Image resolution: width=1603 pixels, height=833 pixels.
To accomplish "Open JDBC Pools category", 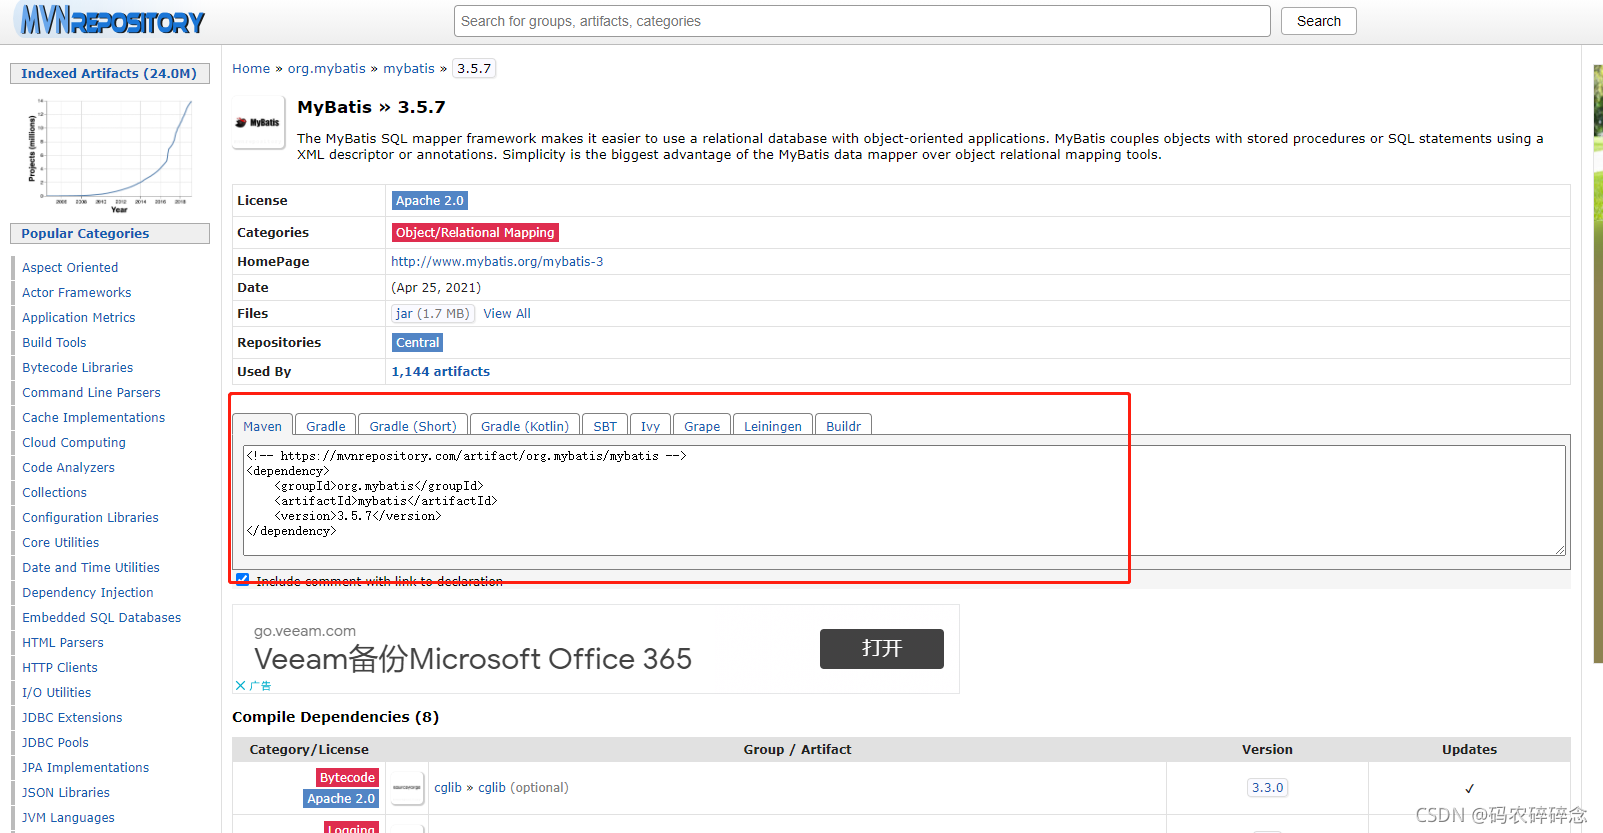I will [x=56, y=742].
